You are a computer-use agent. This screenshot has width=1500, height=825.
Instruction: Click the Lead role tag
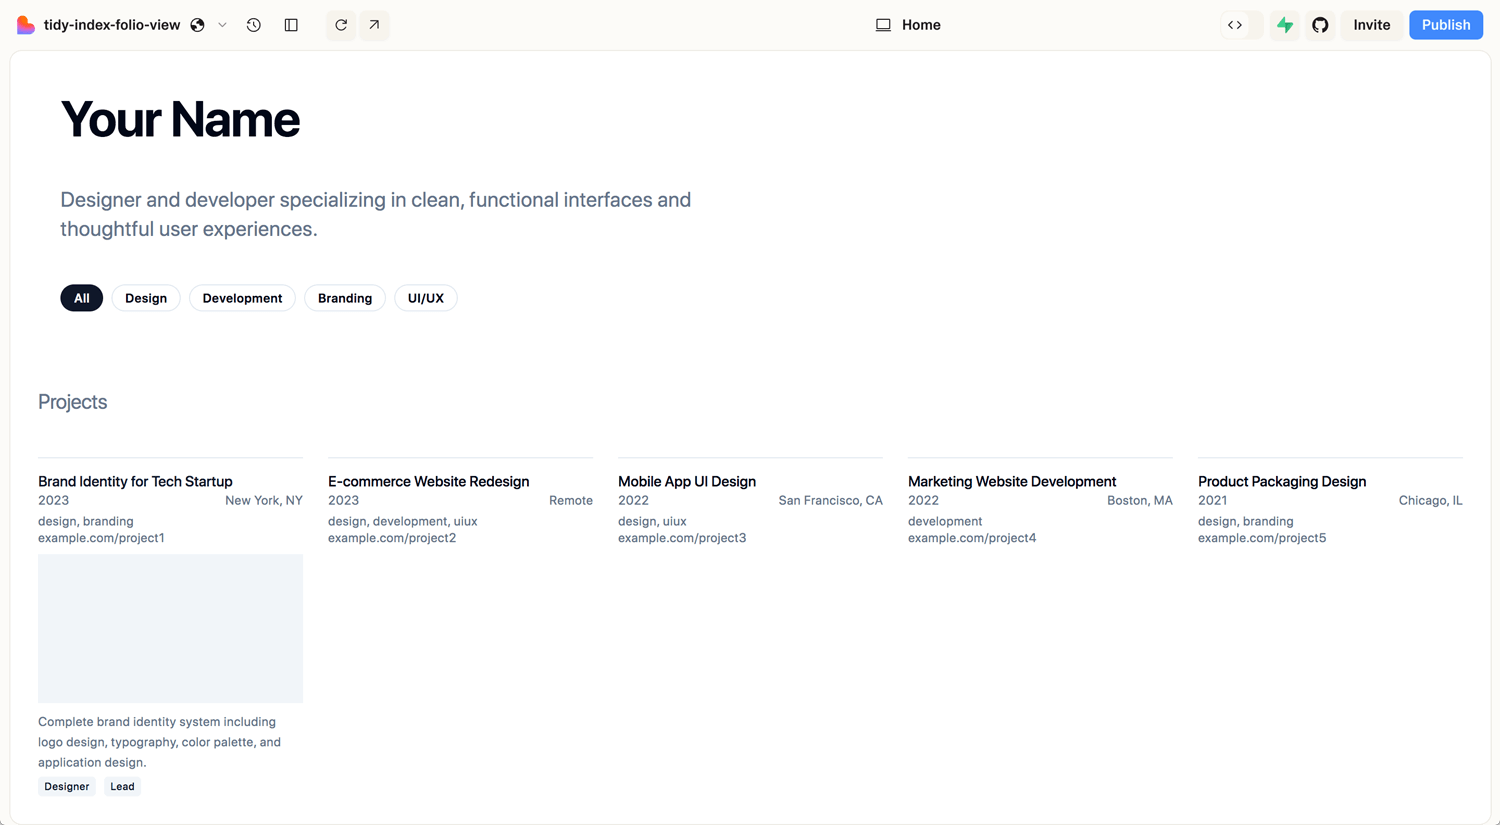coord(122,787)
